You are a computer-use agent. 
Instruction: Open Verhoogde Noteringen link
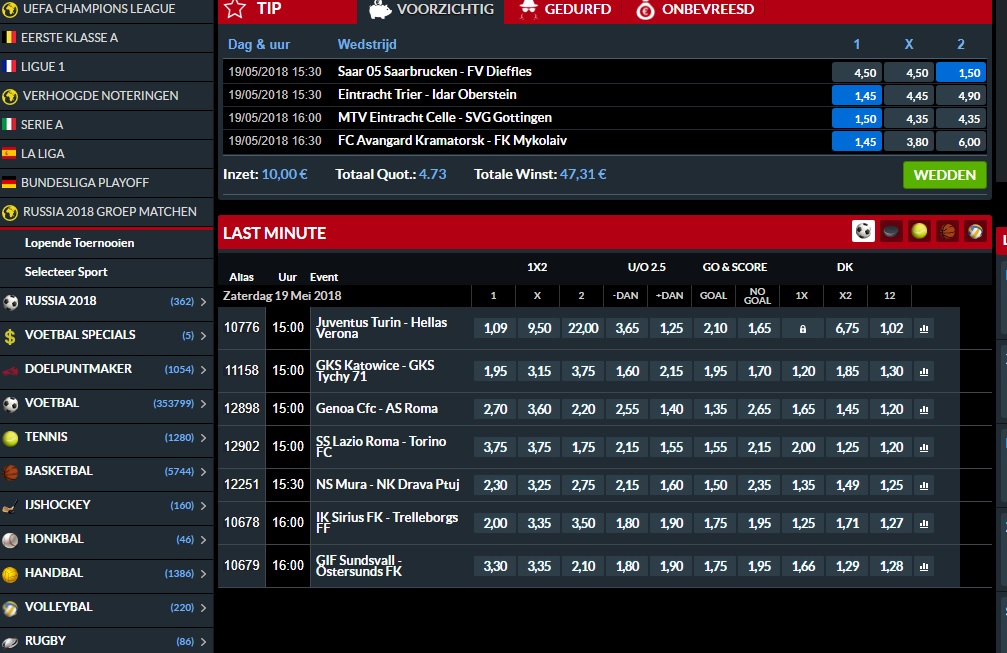106,96
